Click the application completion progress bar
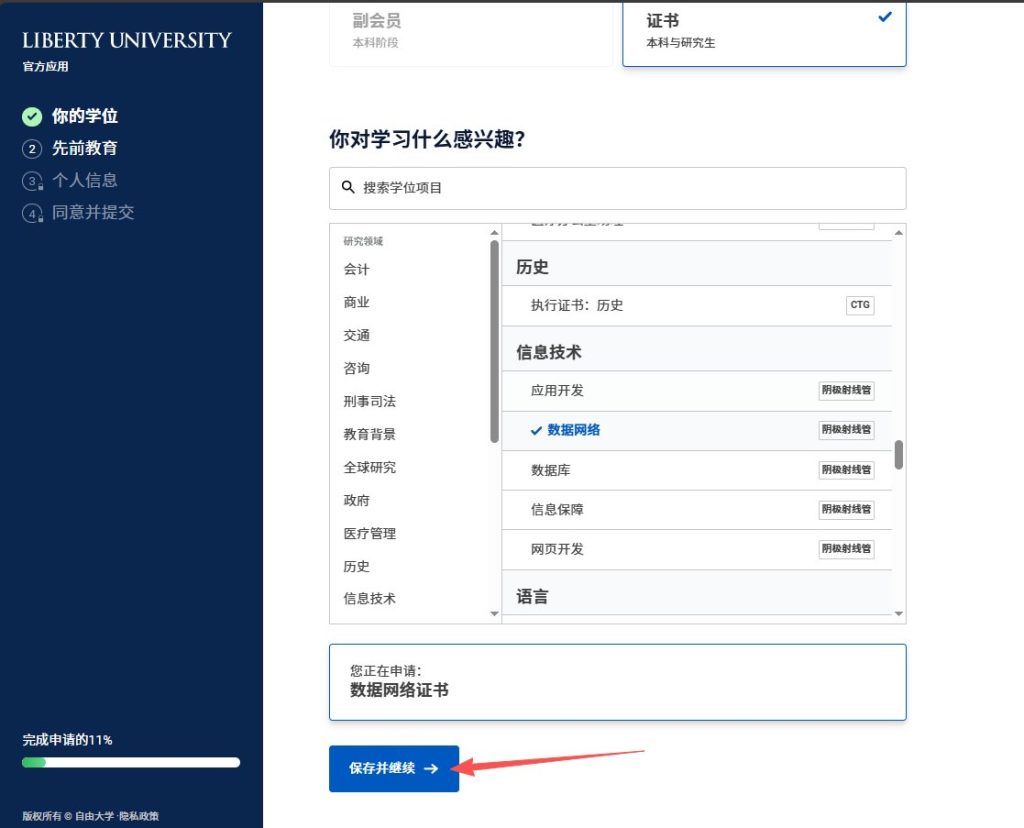 (x=130, y=762)
